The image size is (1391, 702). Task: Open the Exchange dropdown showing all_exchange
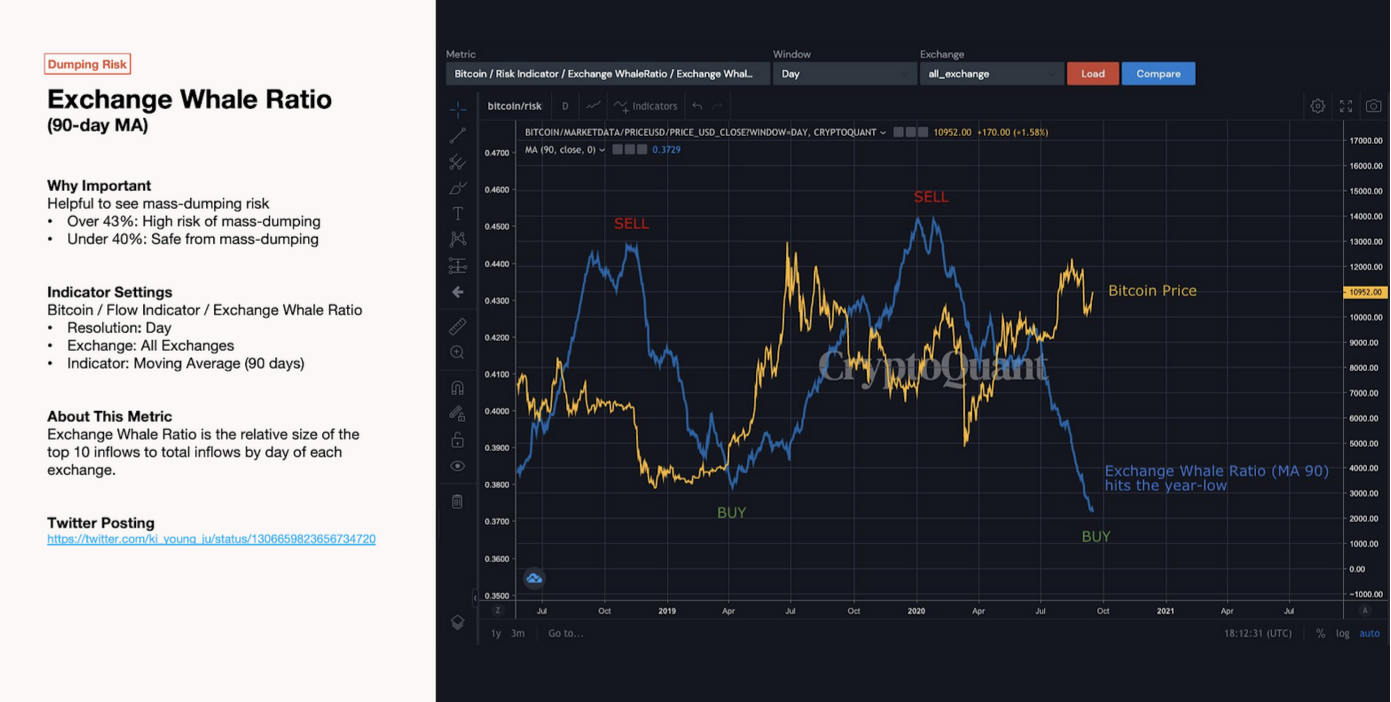click(x=991, y=74)
